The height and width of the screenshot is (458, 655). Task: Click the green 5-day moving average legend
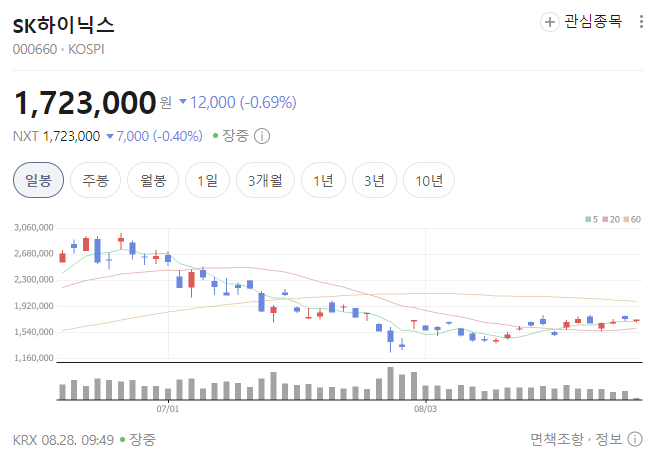click(592, 219)
